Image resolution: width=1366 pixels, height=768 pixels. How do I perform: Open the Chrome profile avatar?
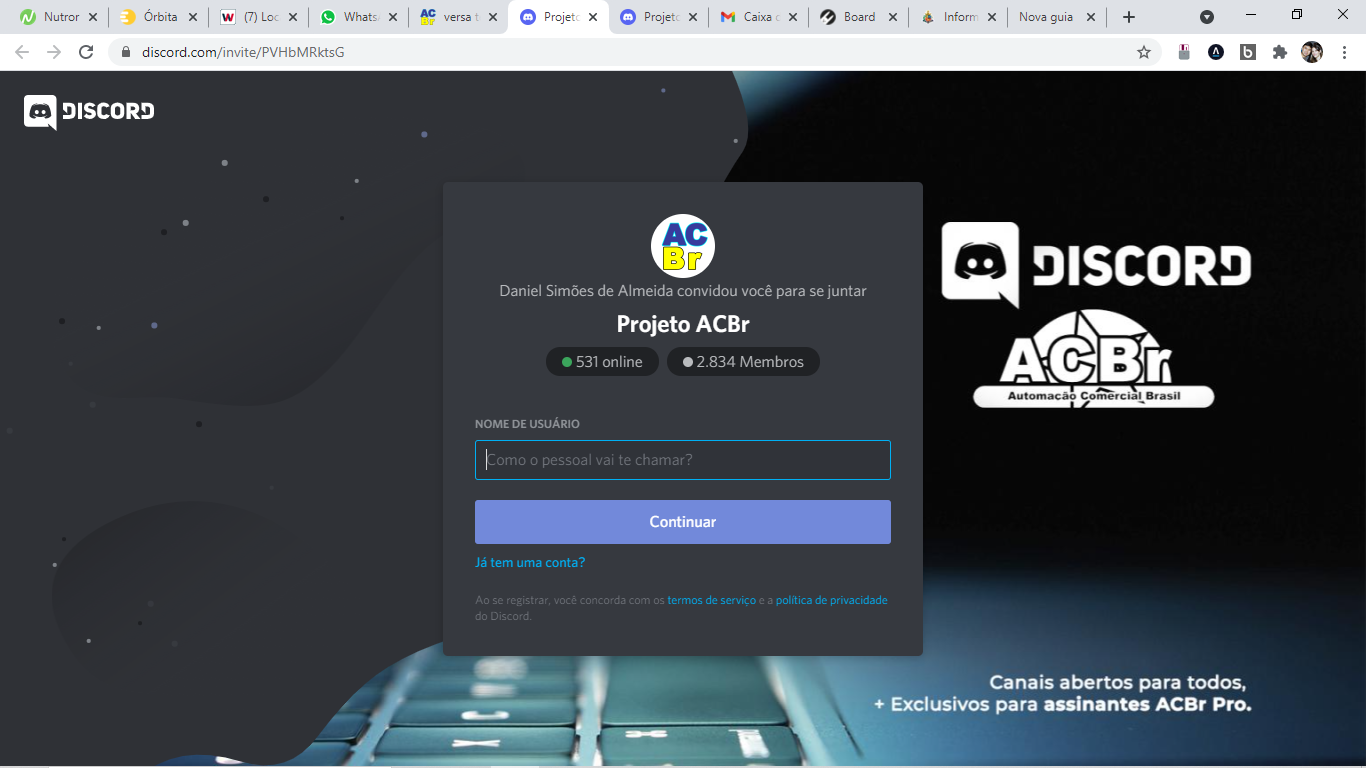1312,52
